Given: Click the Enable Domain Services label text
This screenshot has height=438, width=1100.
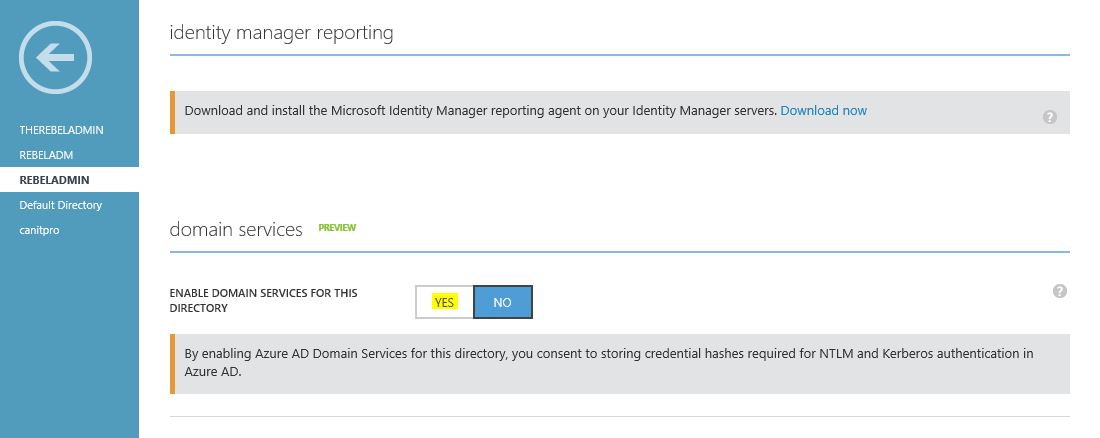Looking at the screenshot, I should [x=264, y=300].
